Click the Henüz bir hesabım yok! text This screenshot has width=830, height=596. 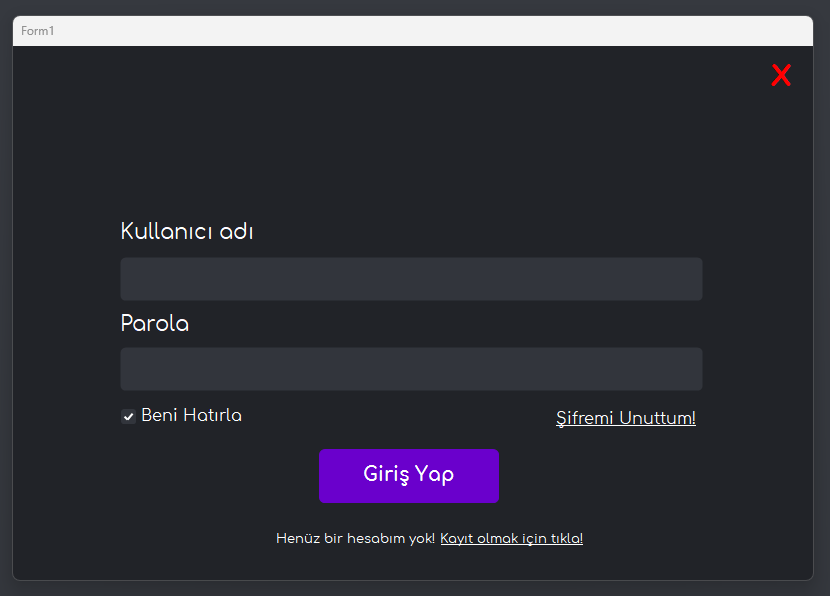click(x=355, y=539)
